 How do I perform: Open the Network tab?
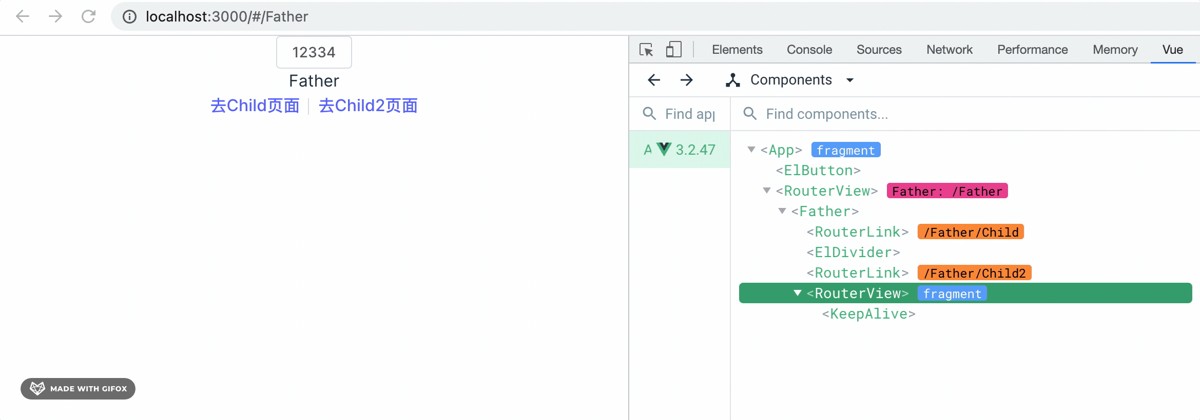949,49
